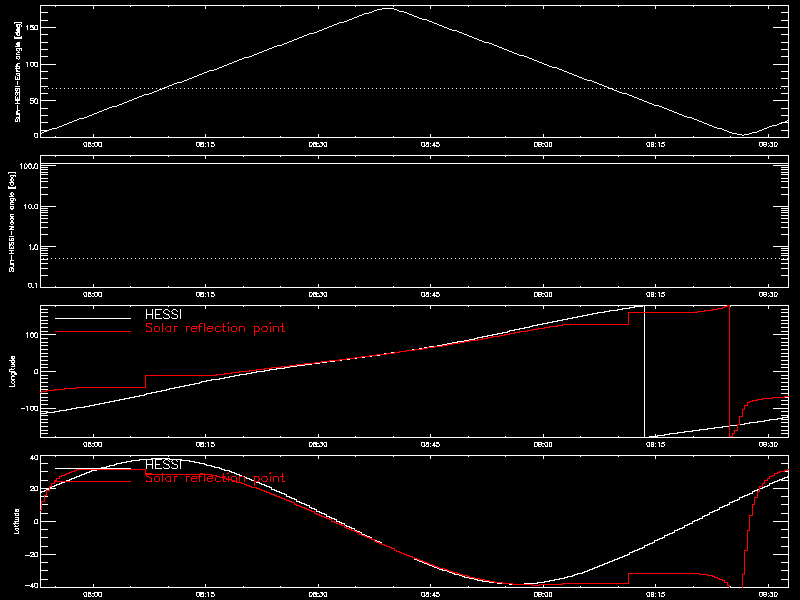
Task: Click the 20 tick label on Latitude axis
Action: [34, 489]
